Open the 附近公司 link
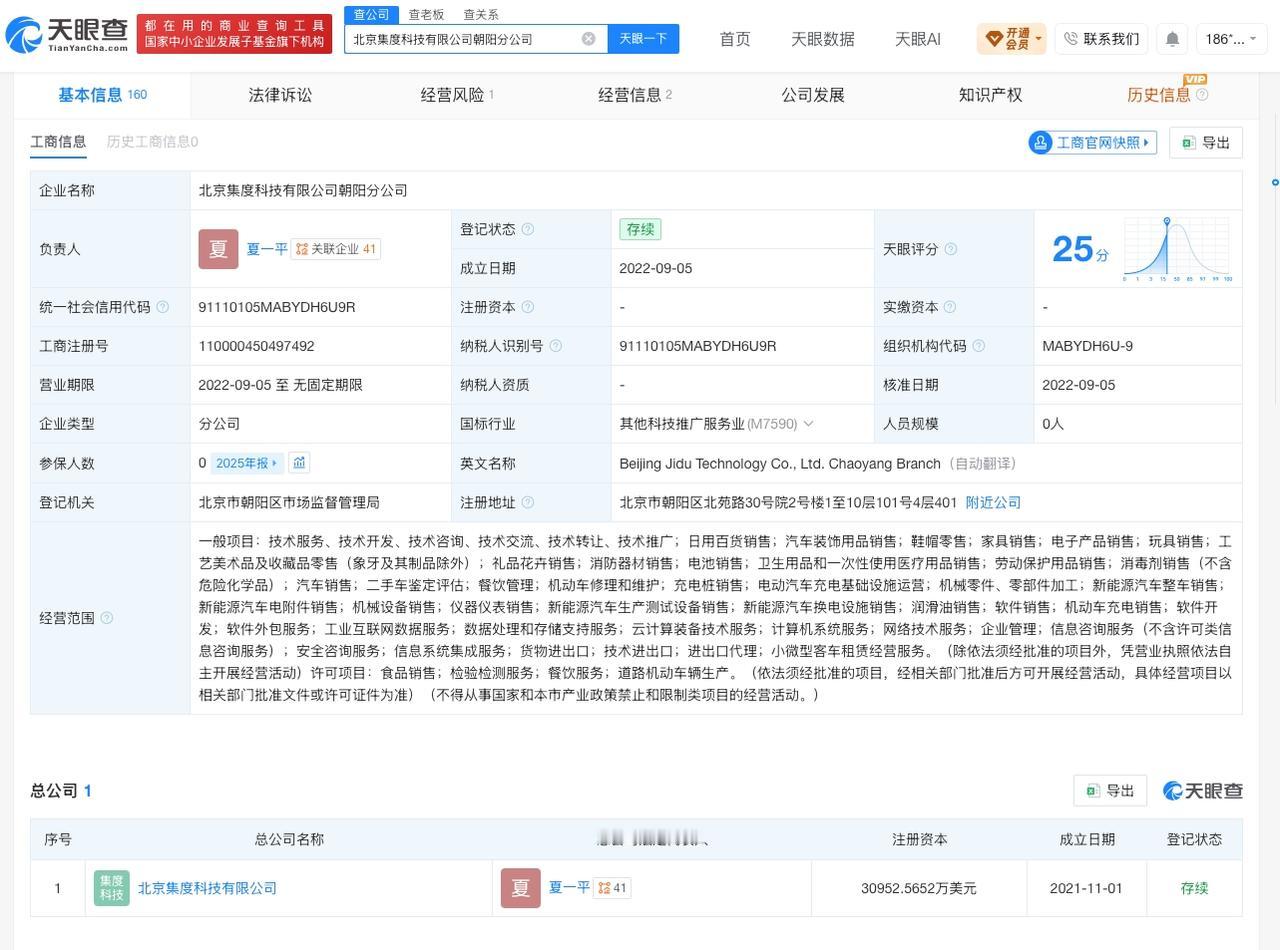 point(993,502)
